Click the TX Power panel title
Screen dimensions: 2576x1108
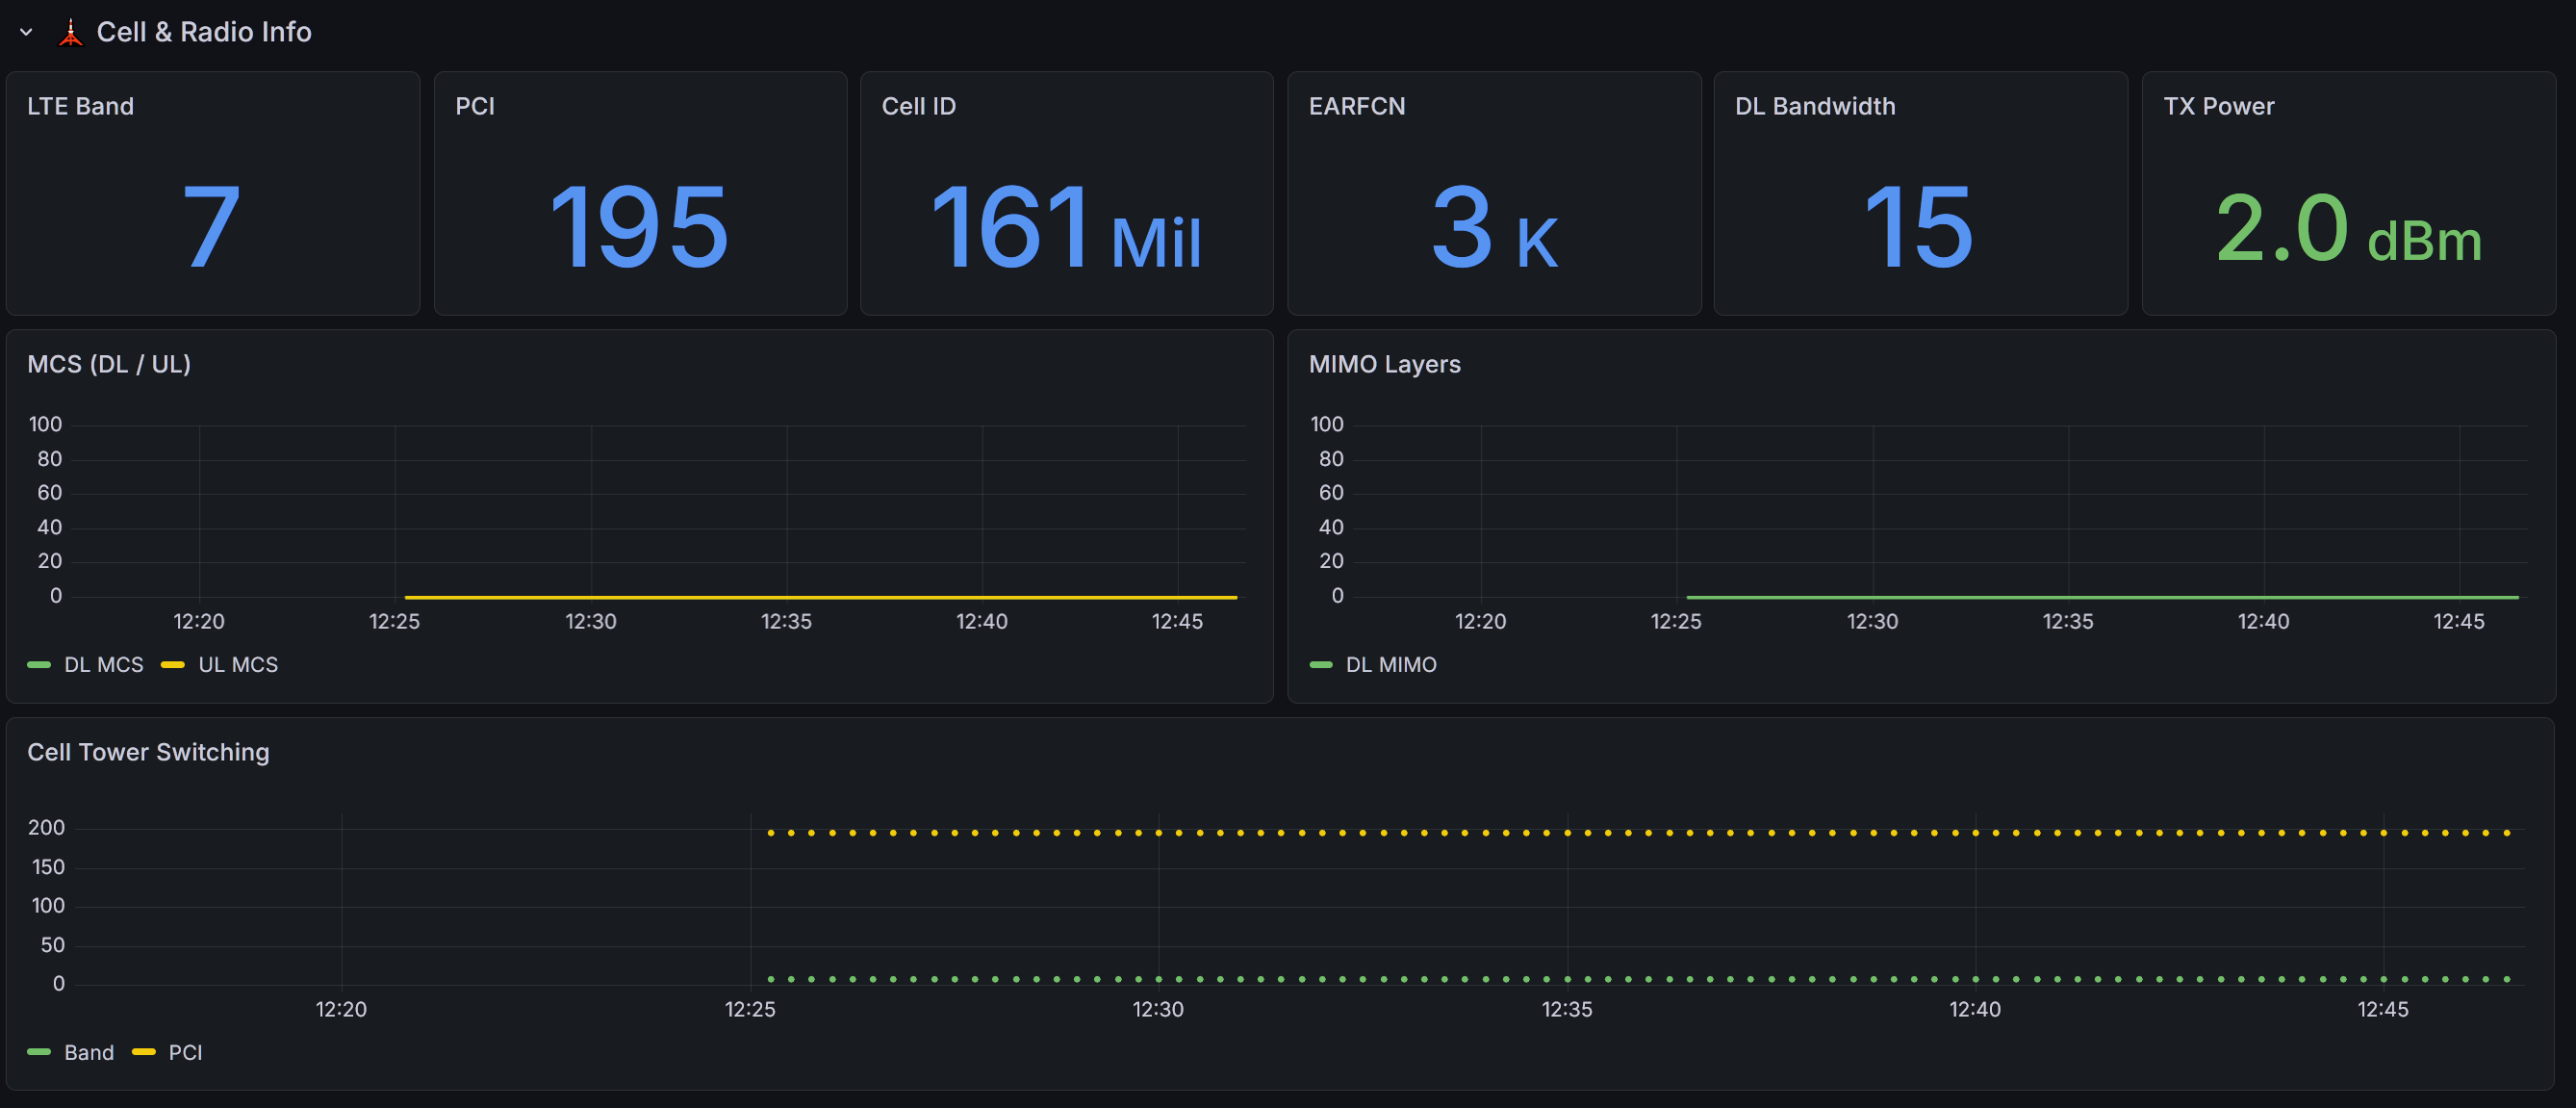click(2218, 106)
